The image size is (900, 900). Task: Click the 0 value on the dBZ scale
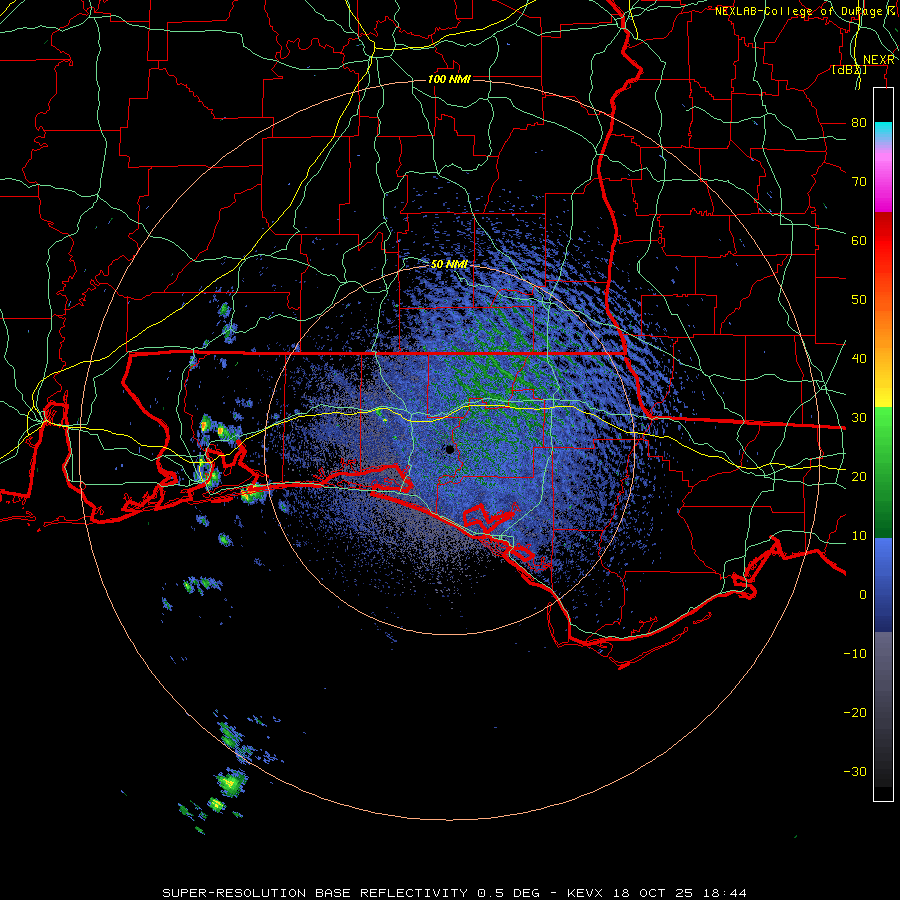point(863,595)
